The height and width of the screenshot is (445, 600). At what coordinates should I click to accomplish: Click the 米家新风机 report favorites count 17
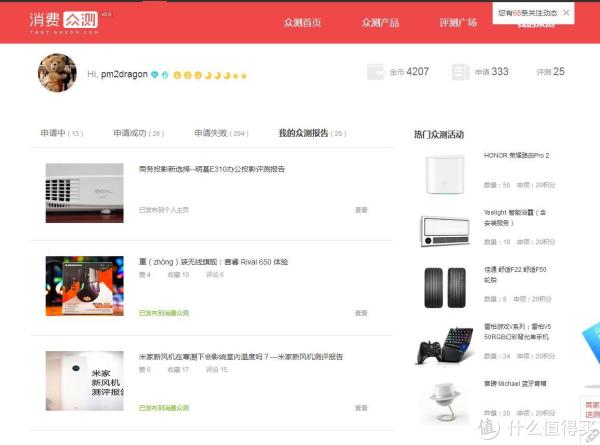click(178, 370)
